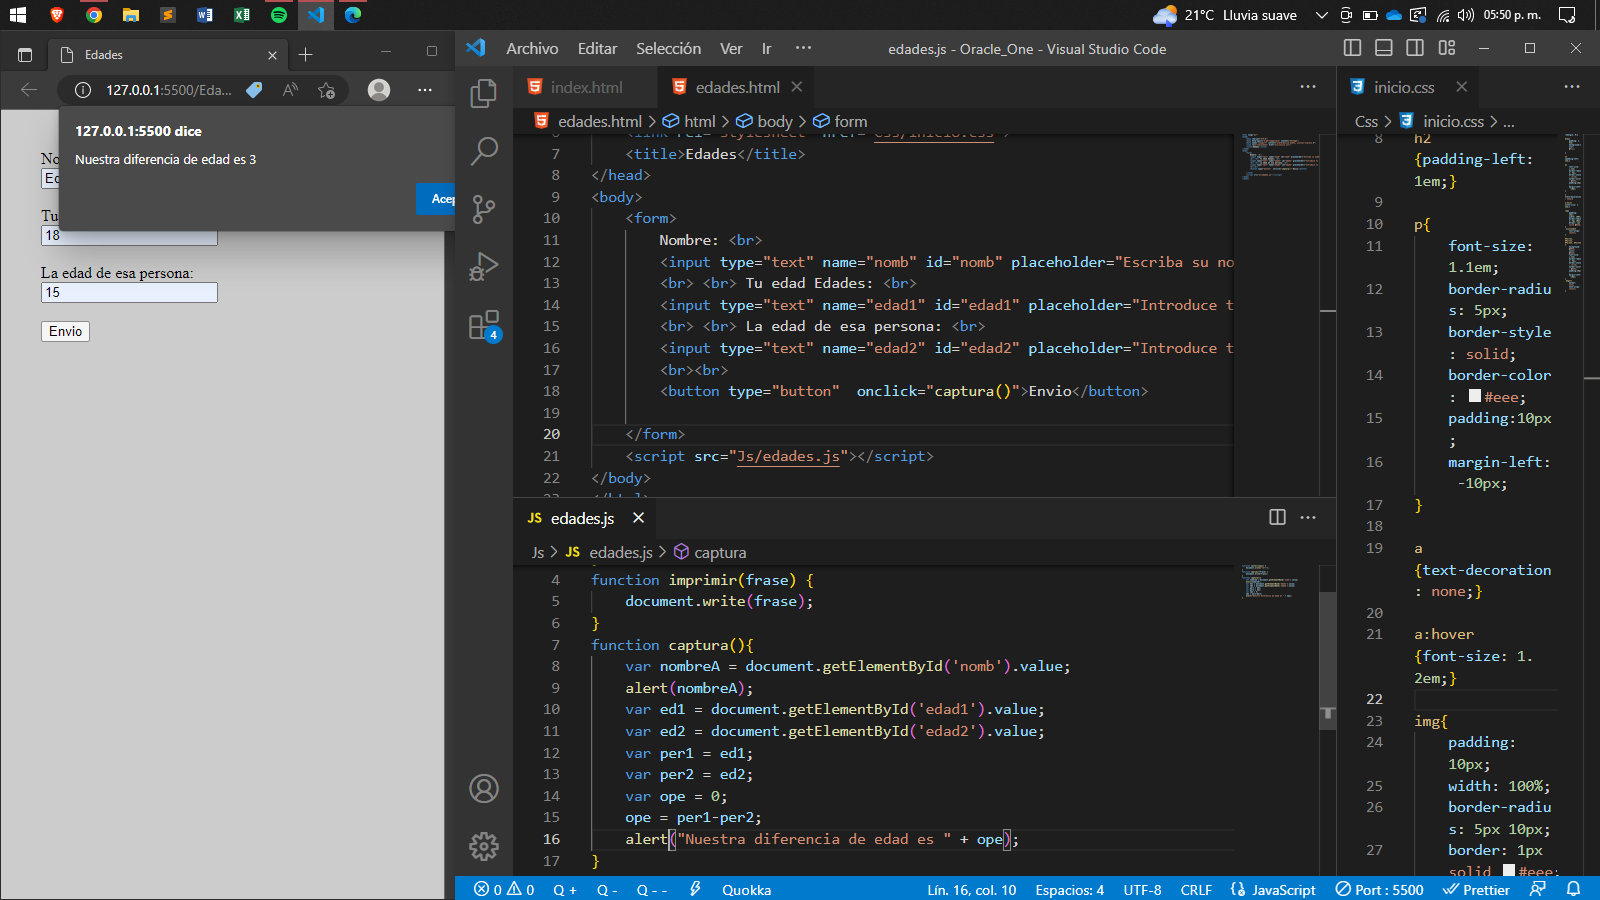Screen dimensions: 1600x900
Task: Open Edge Settings and more menu
Action: [x=425, y=90]
